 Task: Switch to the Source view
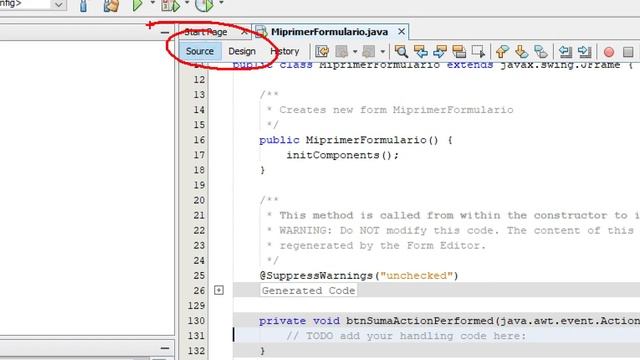pyautogui.click(x=200, y=51)
